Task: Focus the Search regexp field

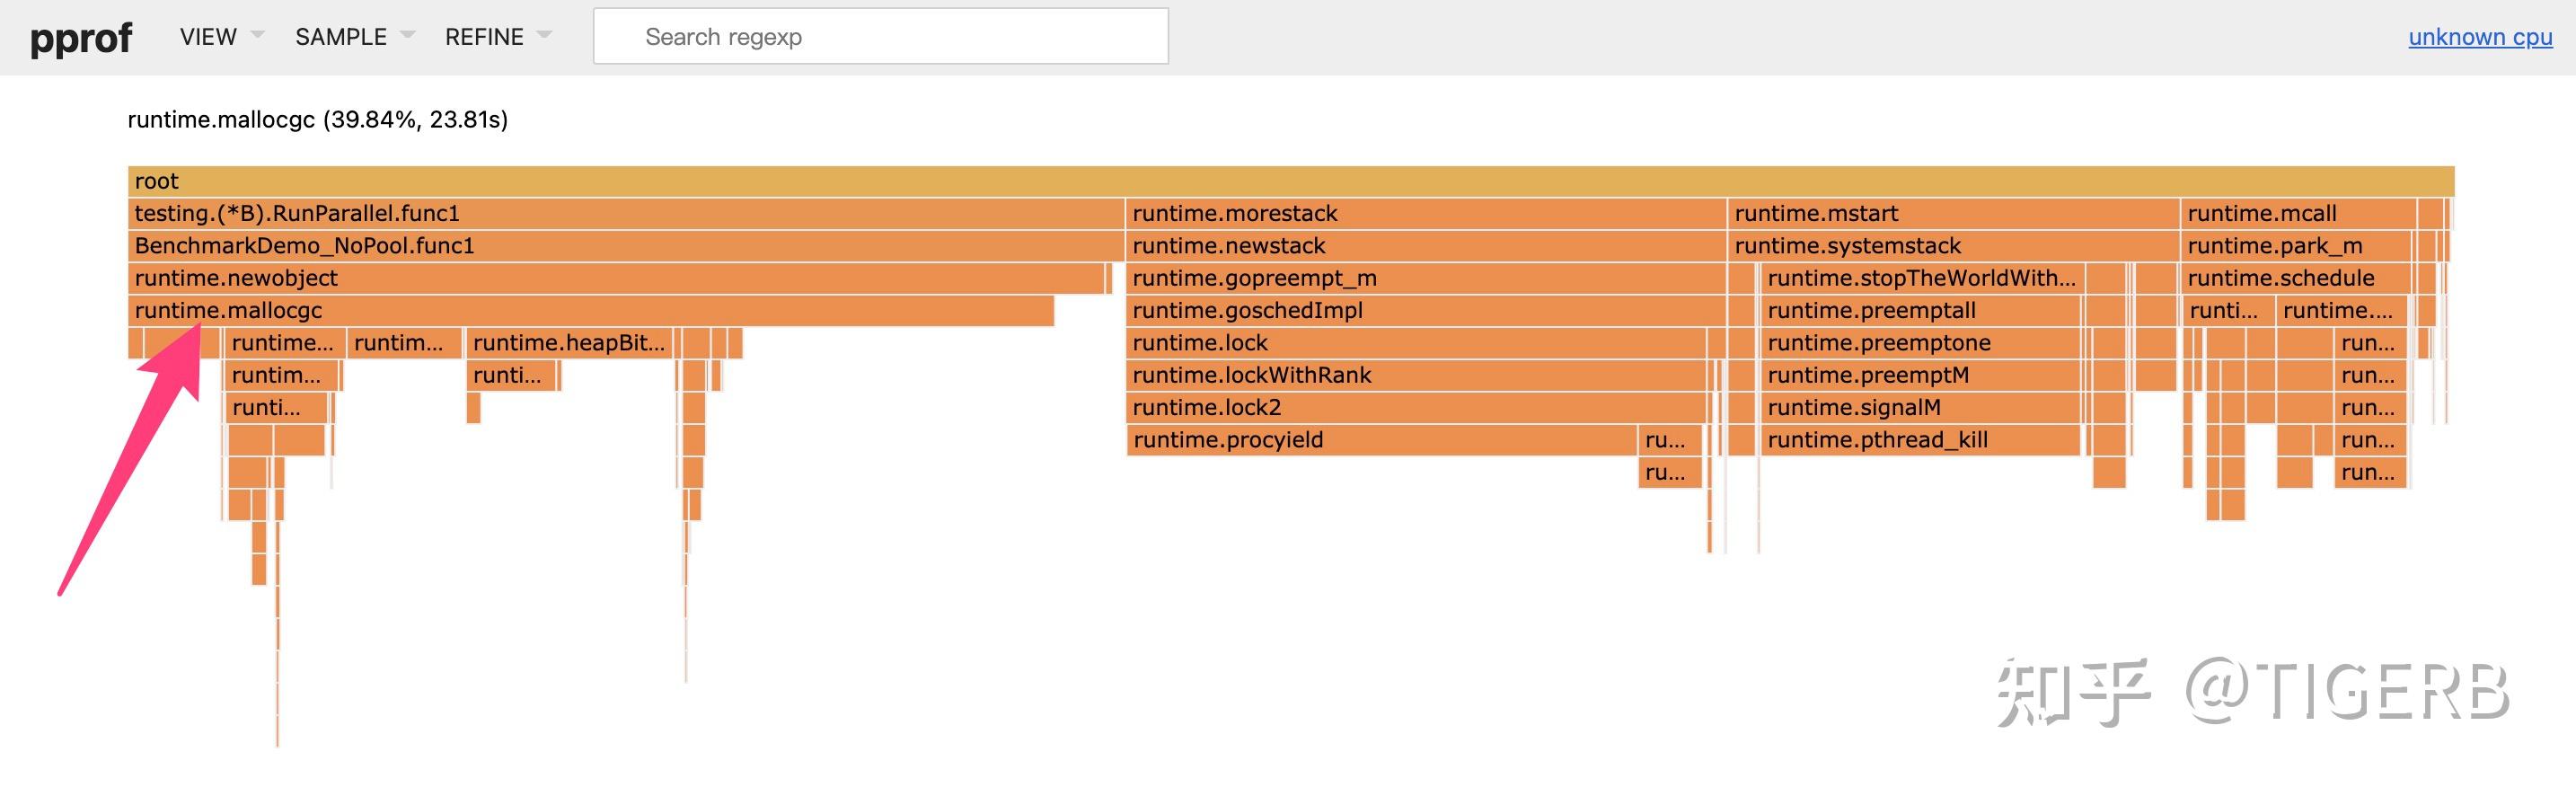Action: [880, 37]
